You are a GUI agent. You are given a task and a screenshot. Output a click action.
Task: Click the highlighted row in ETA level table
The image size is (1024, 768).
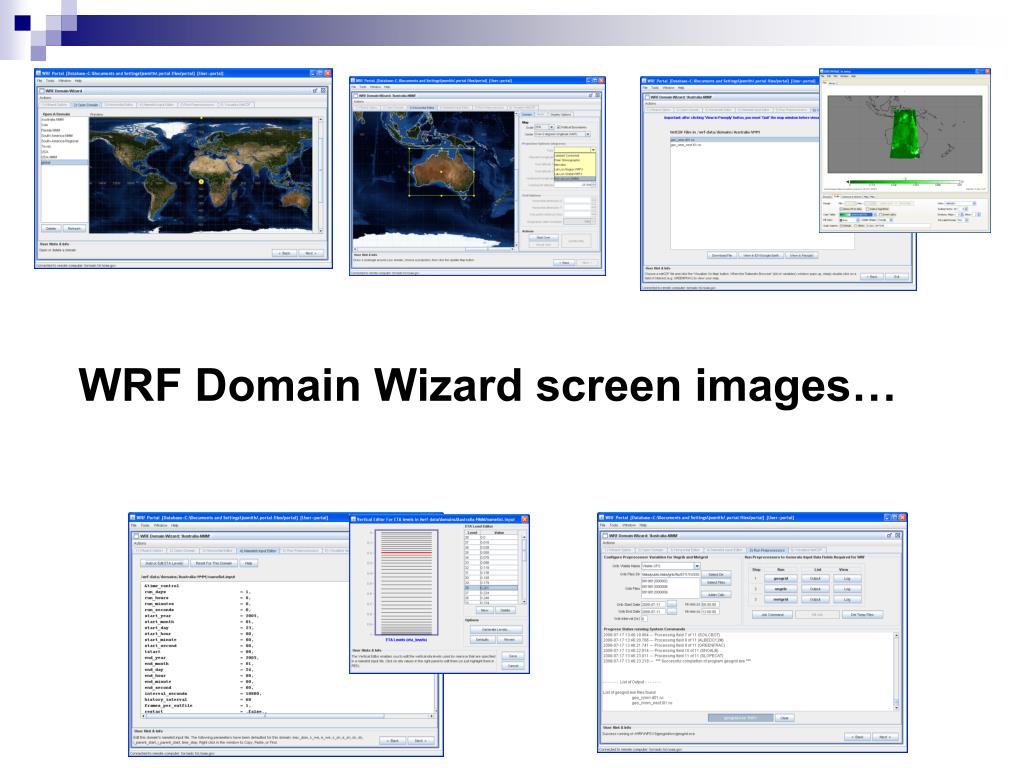point(491,588)
